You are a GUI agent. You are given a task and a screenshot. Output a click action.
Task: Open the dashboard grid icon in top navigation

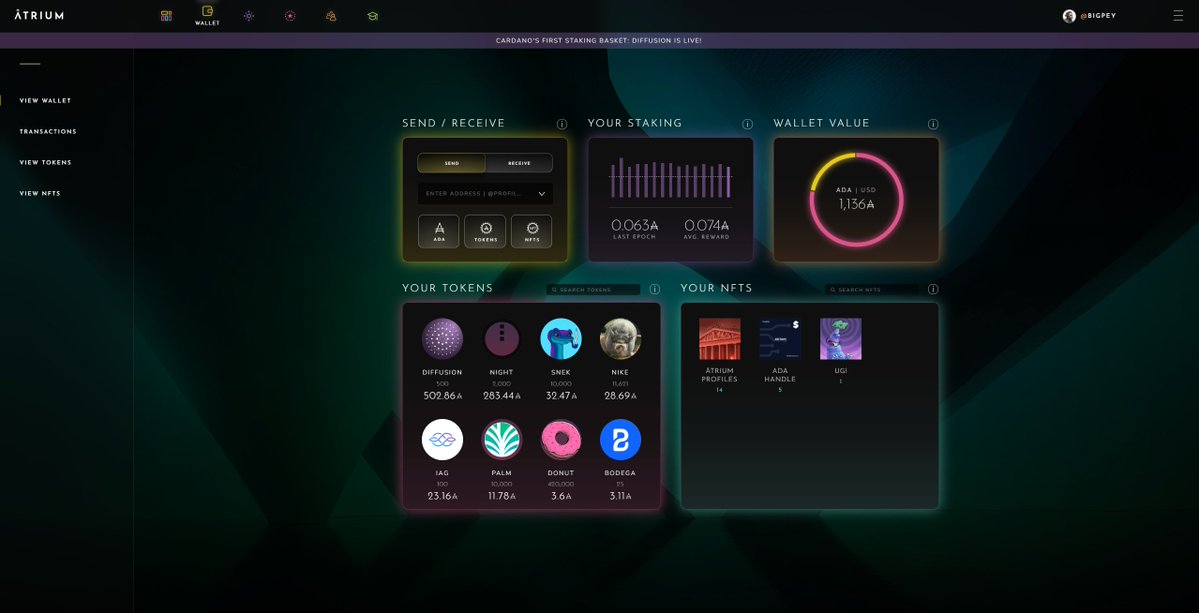tap(166, 16)
